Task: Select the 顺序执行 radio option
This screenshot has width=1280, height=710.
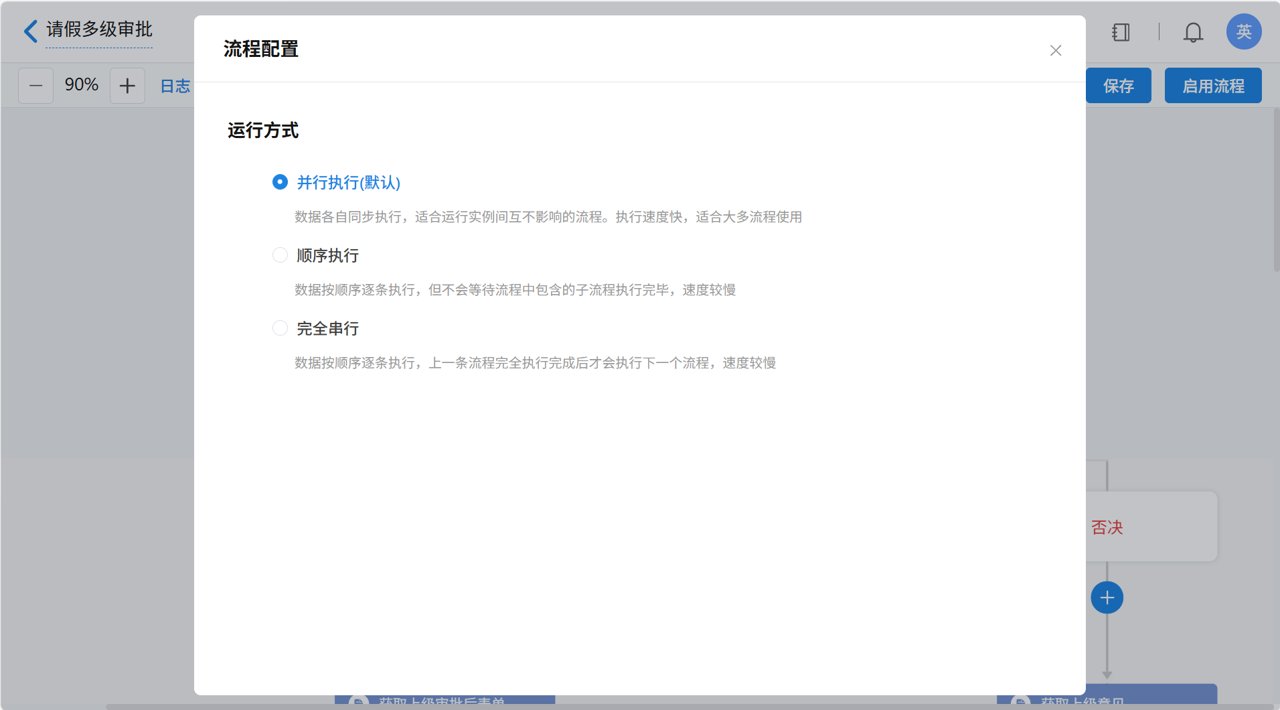Action: pyautogui.click(x=280, y=255)
